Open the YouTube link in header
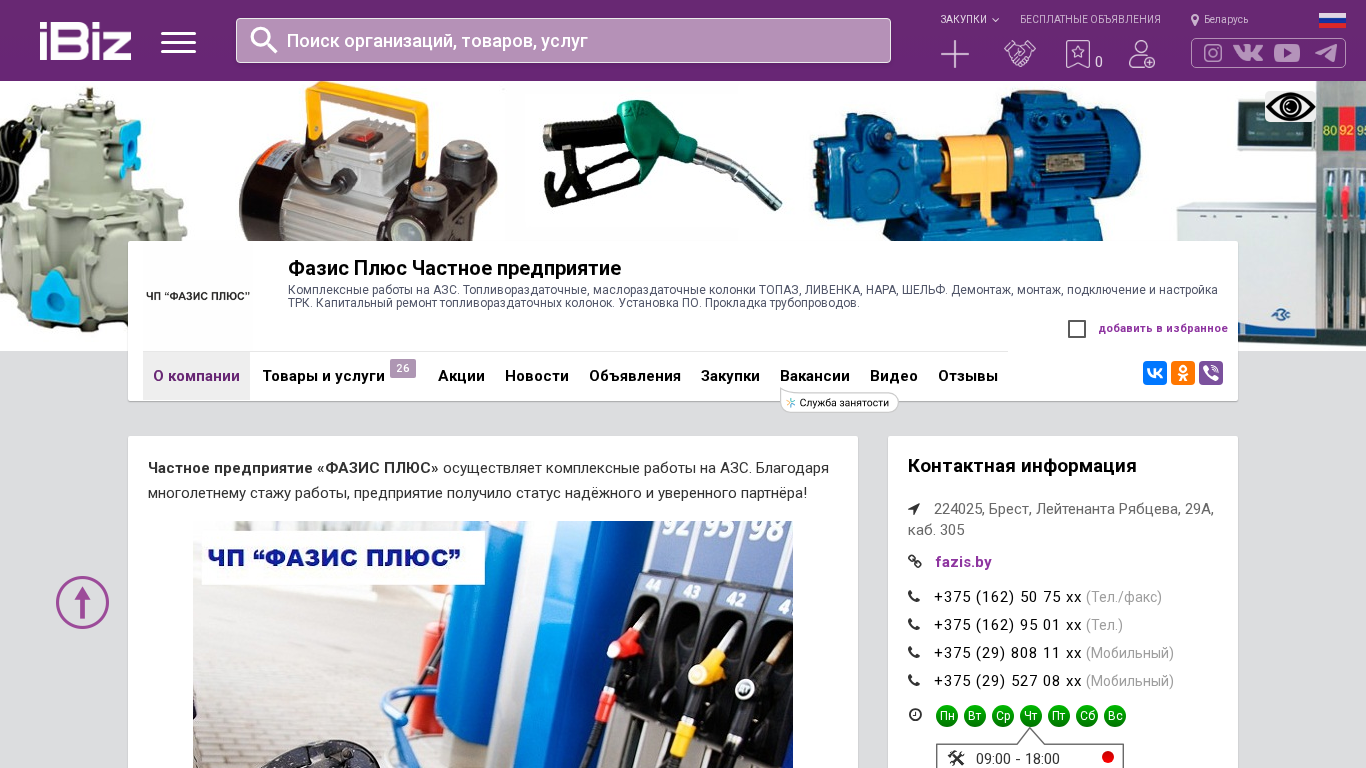 tap(1287, 53)
